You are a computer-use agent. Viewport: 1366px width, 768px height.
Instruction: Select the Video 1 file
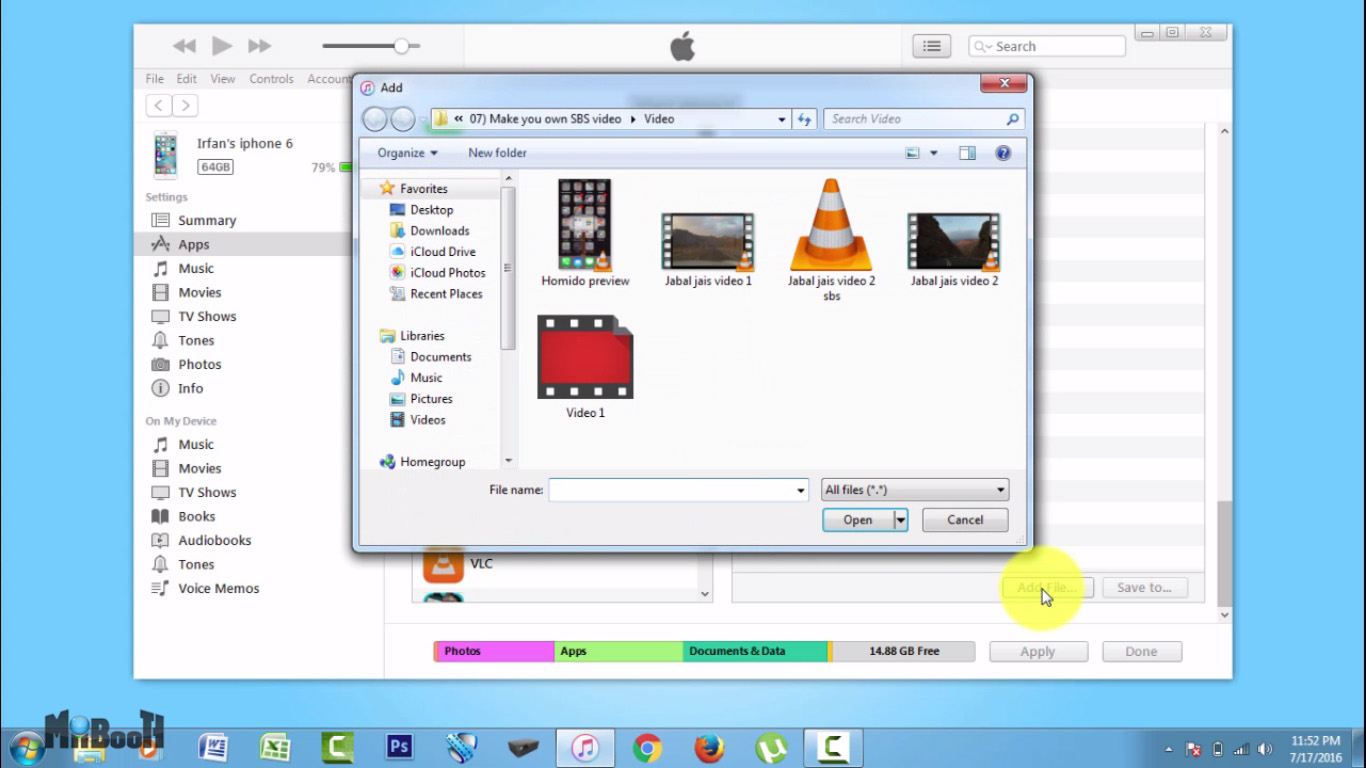[585, 367]
